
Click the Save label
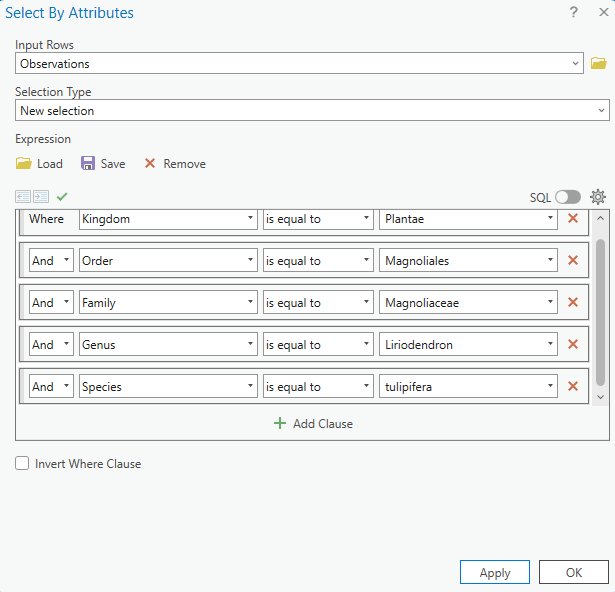tap(113, 164)
